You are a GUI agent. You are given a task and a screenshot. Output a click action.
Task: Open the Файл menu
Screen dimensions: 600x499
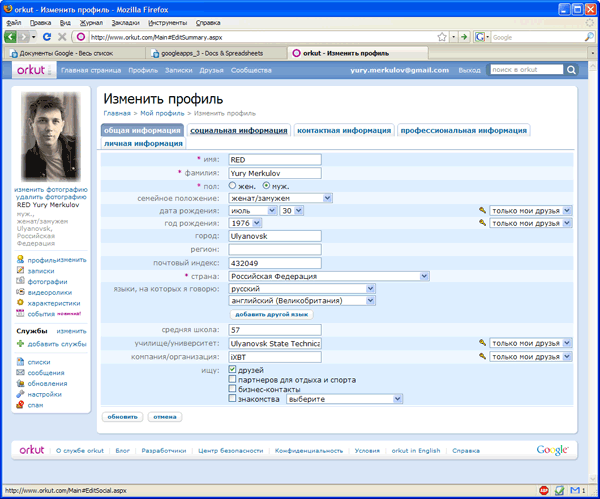point(13,23)
